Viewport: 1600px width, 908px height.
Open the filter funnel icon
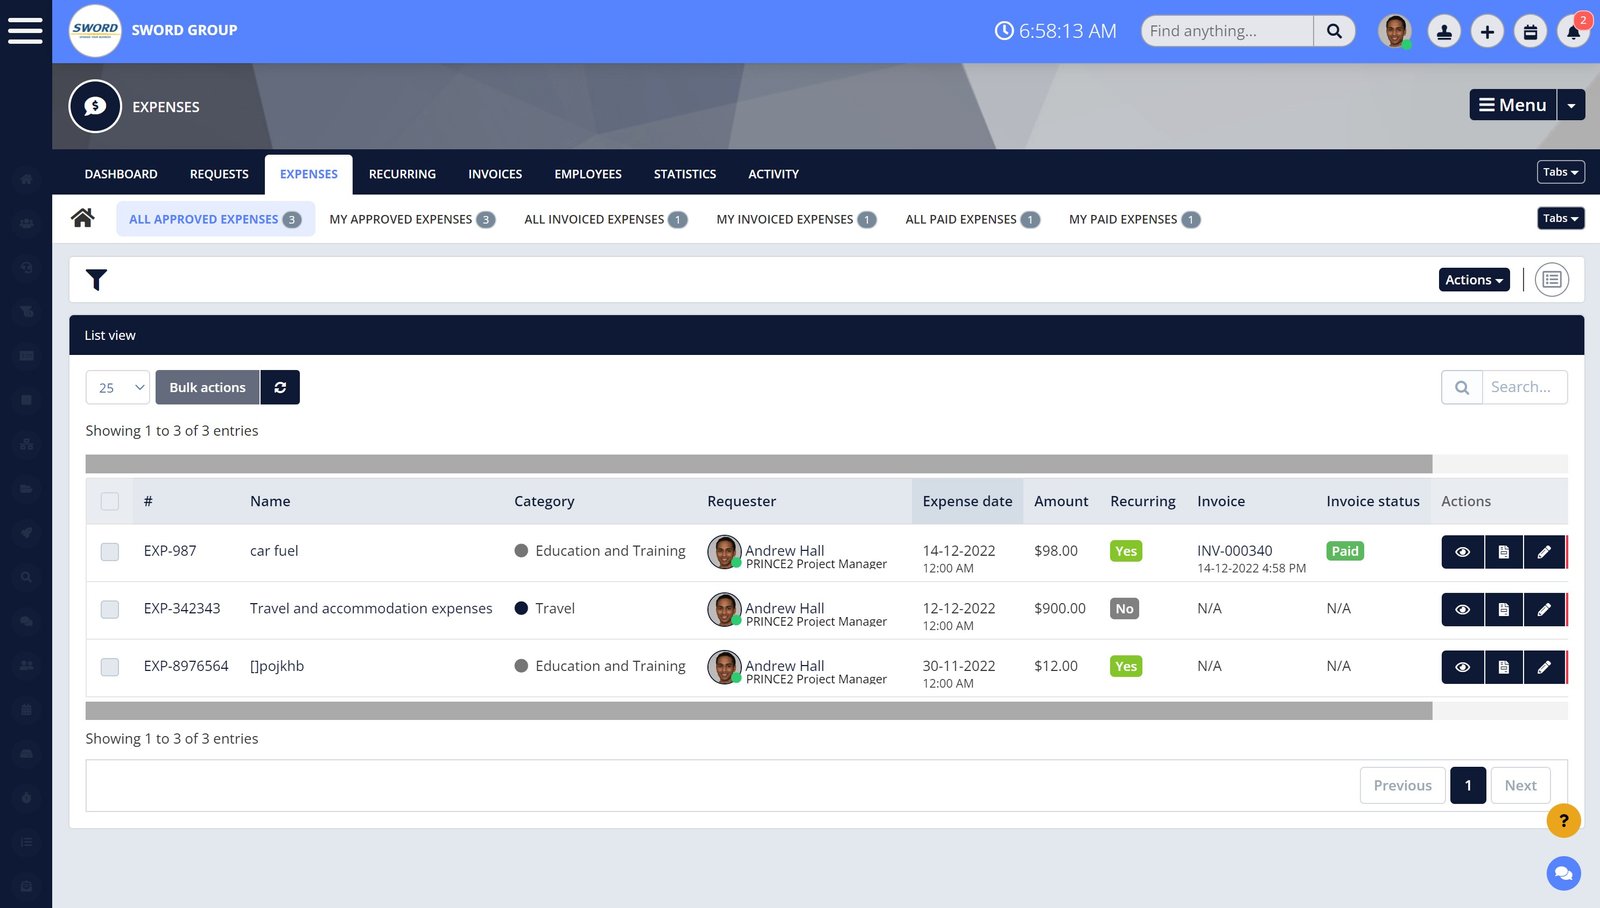click(96, 280)
